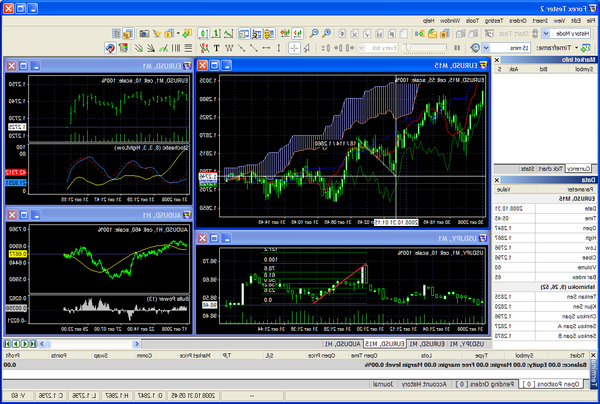Select the Wave 'W' symbols tool

tap(229, 48)
